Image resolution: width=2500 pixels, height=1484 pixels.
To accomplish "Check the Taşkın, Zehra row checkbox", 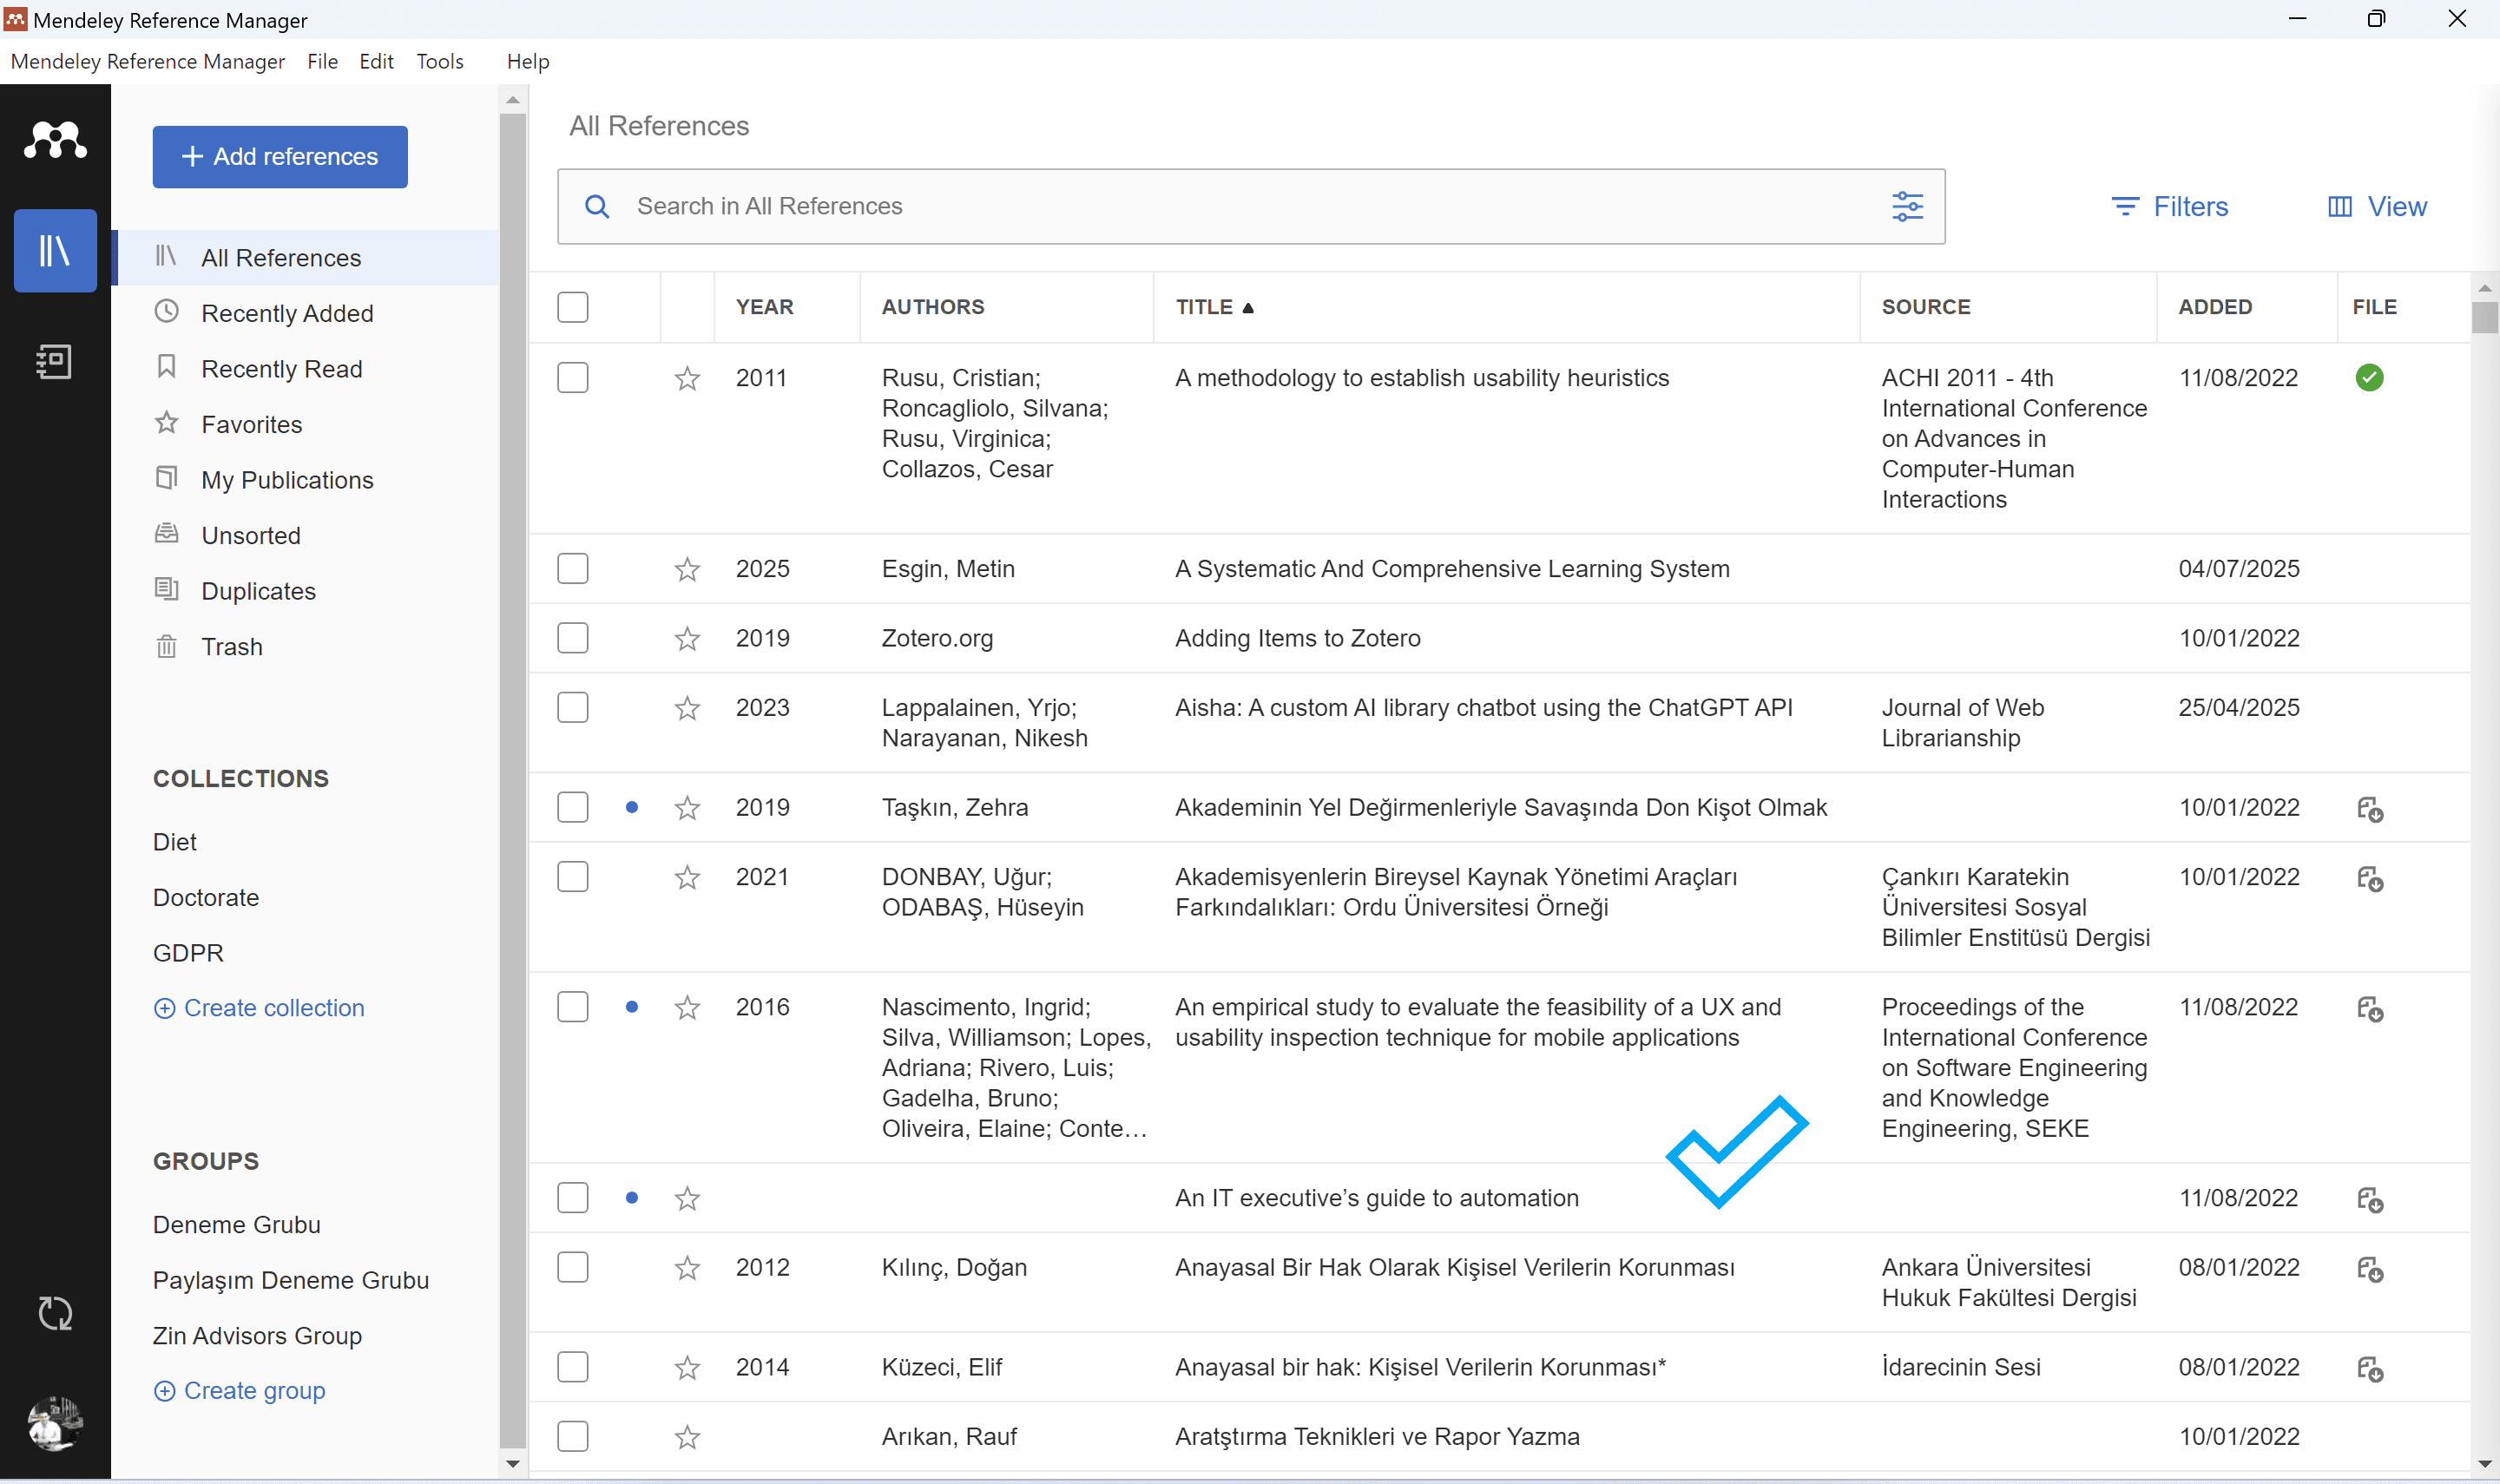I will pos(573,807).
